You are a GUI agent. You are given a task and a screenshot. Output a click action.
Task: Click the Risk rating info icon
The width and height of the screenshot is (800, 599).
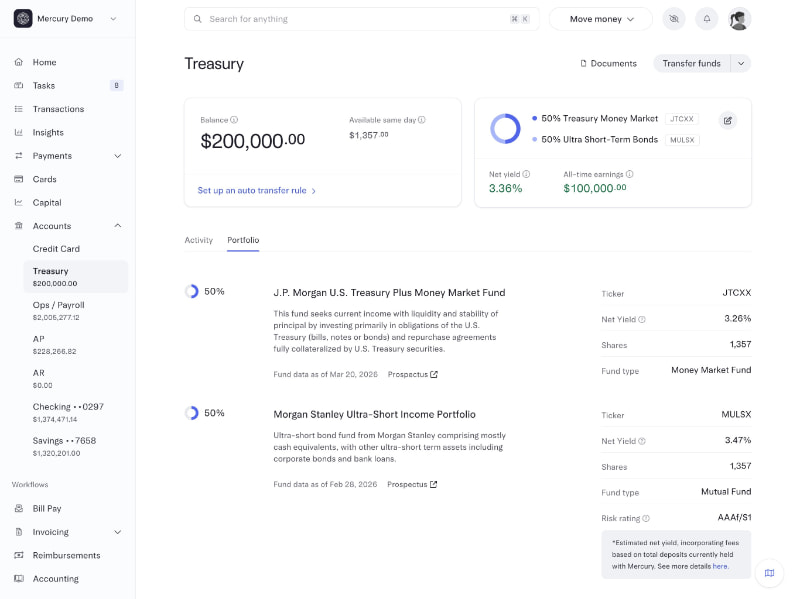pos(646,518)
